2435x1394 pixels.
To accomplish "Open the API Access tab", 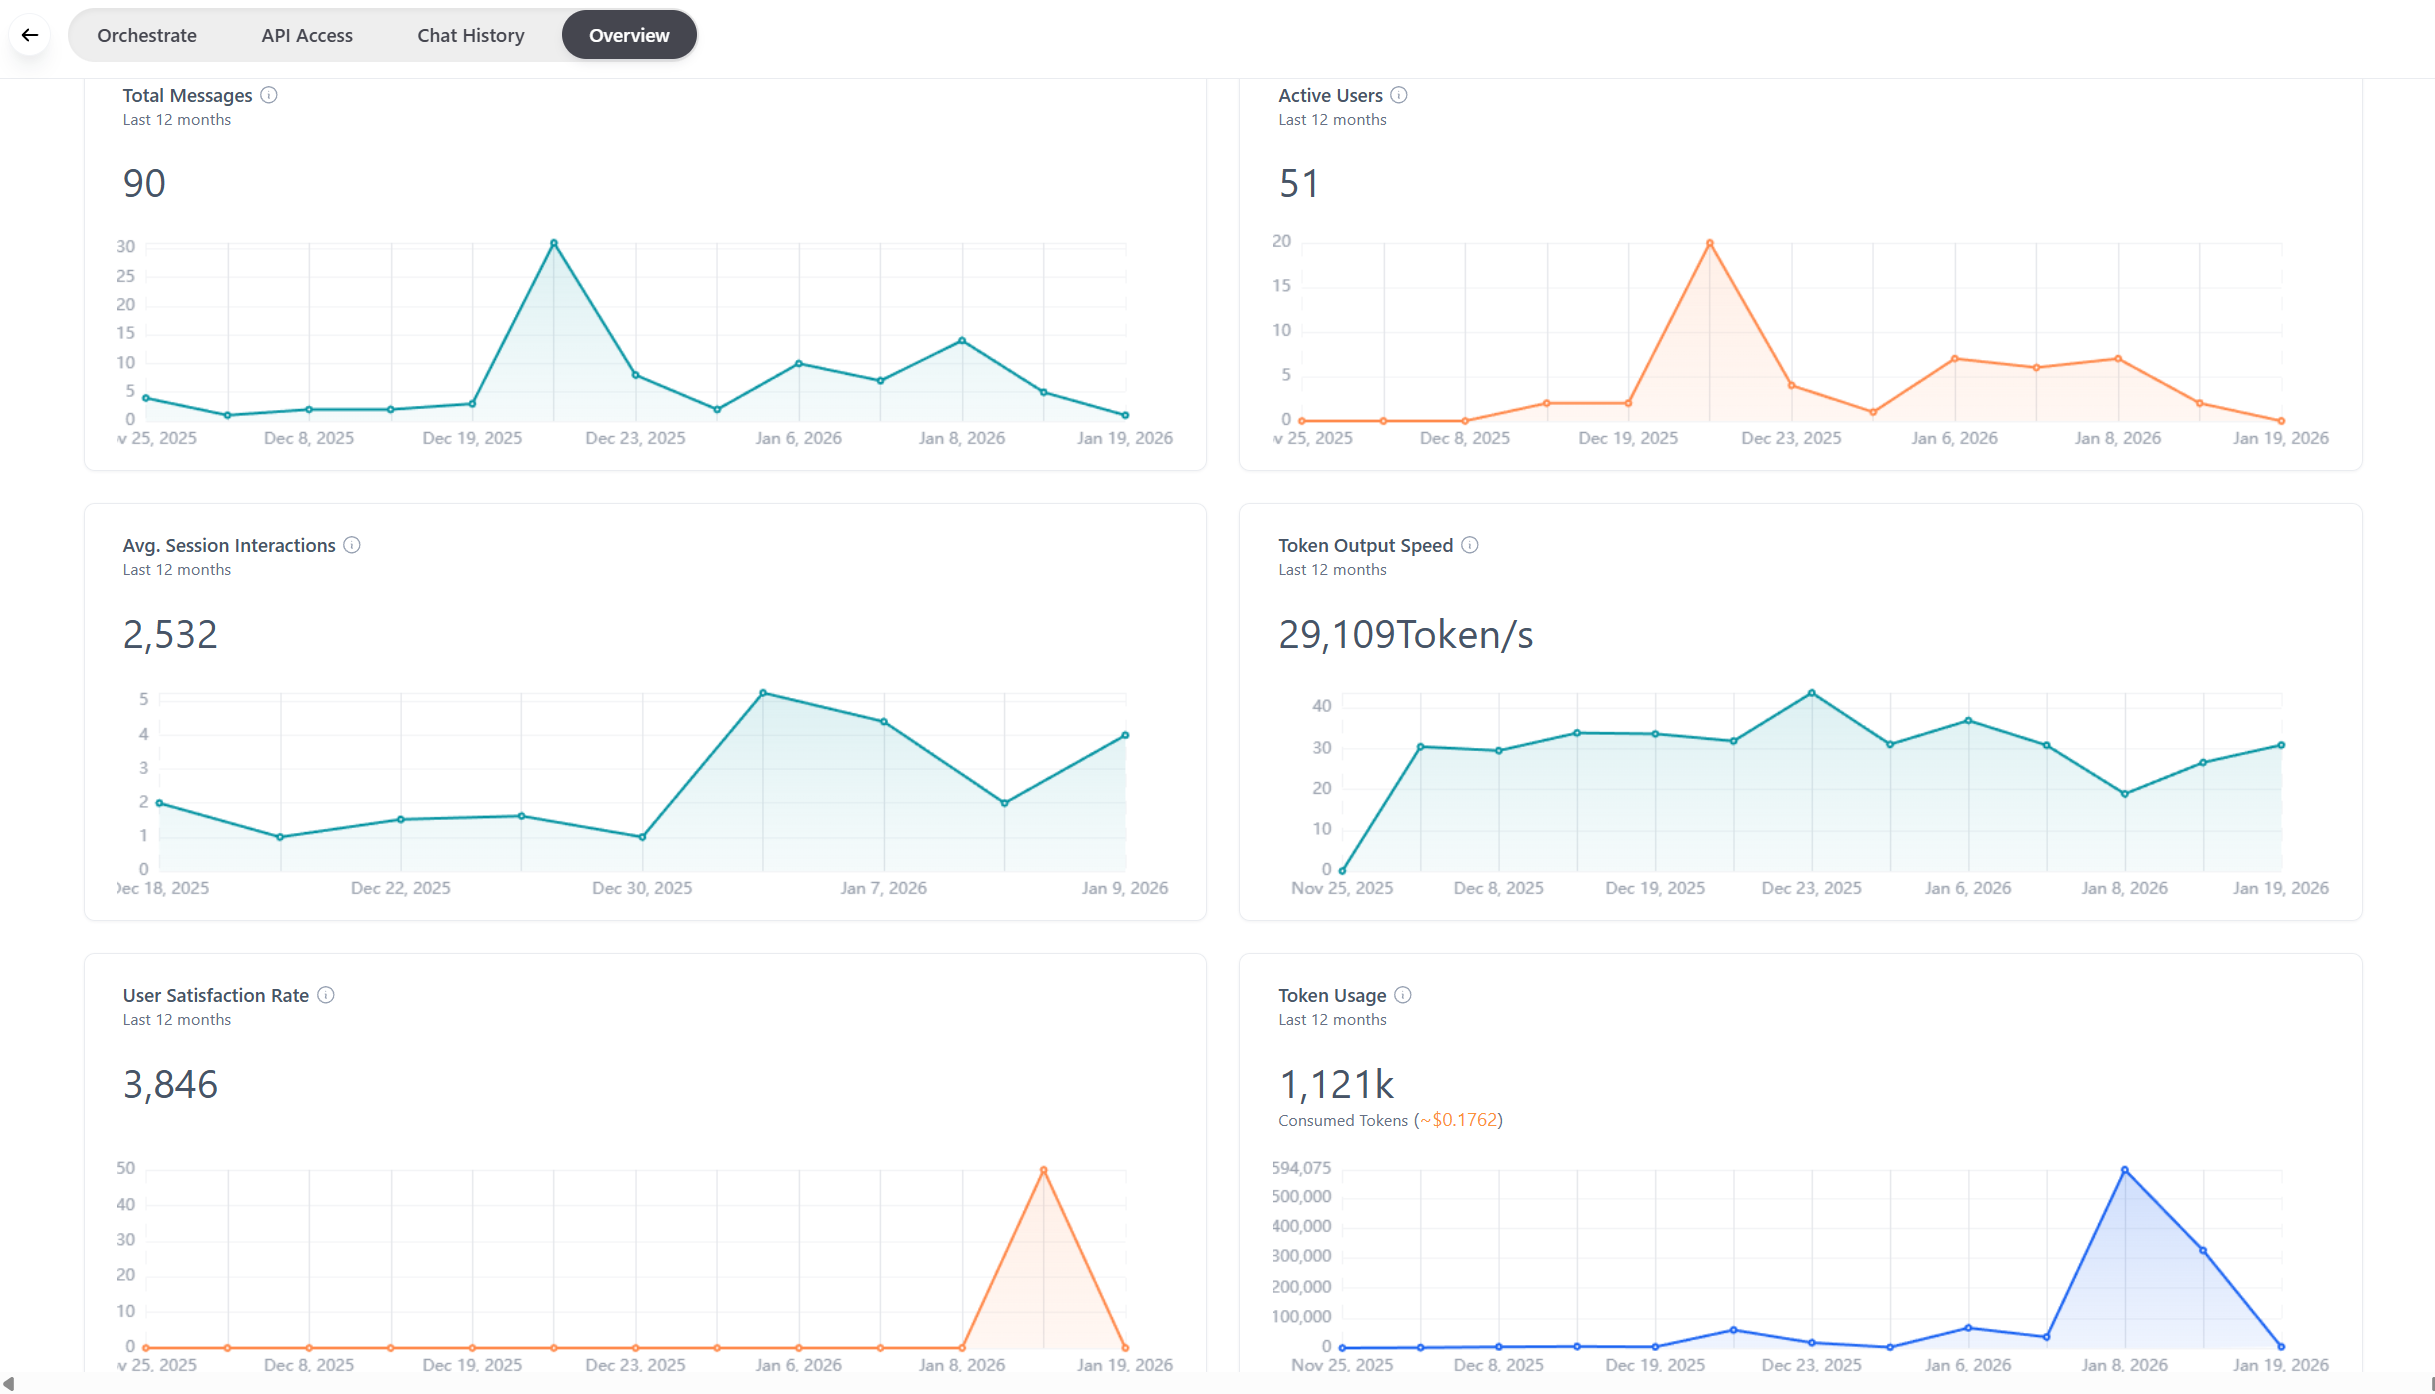I will [x=307, y=35].
